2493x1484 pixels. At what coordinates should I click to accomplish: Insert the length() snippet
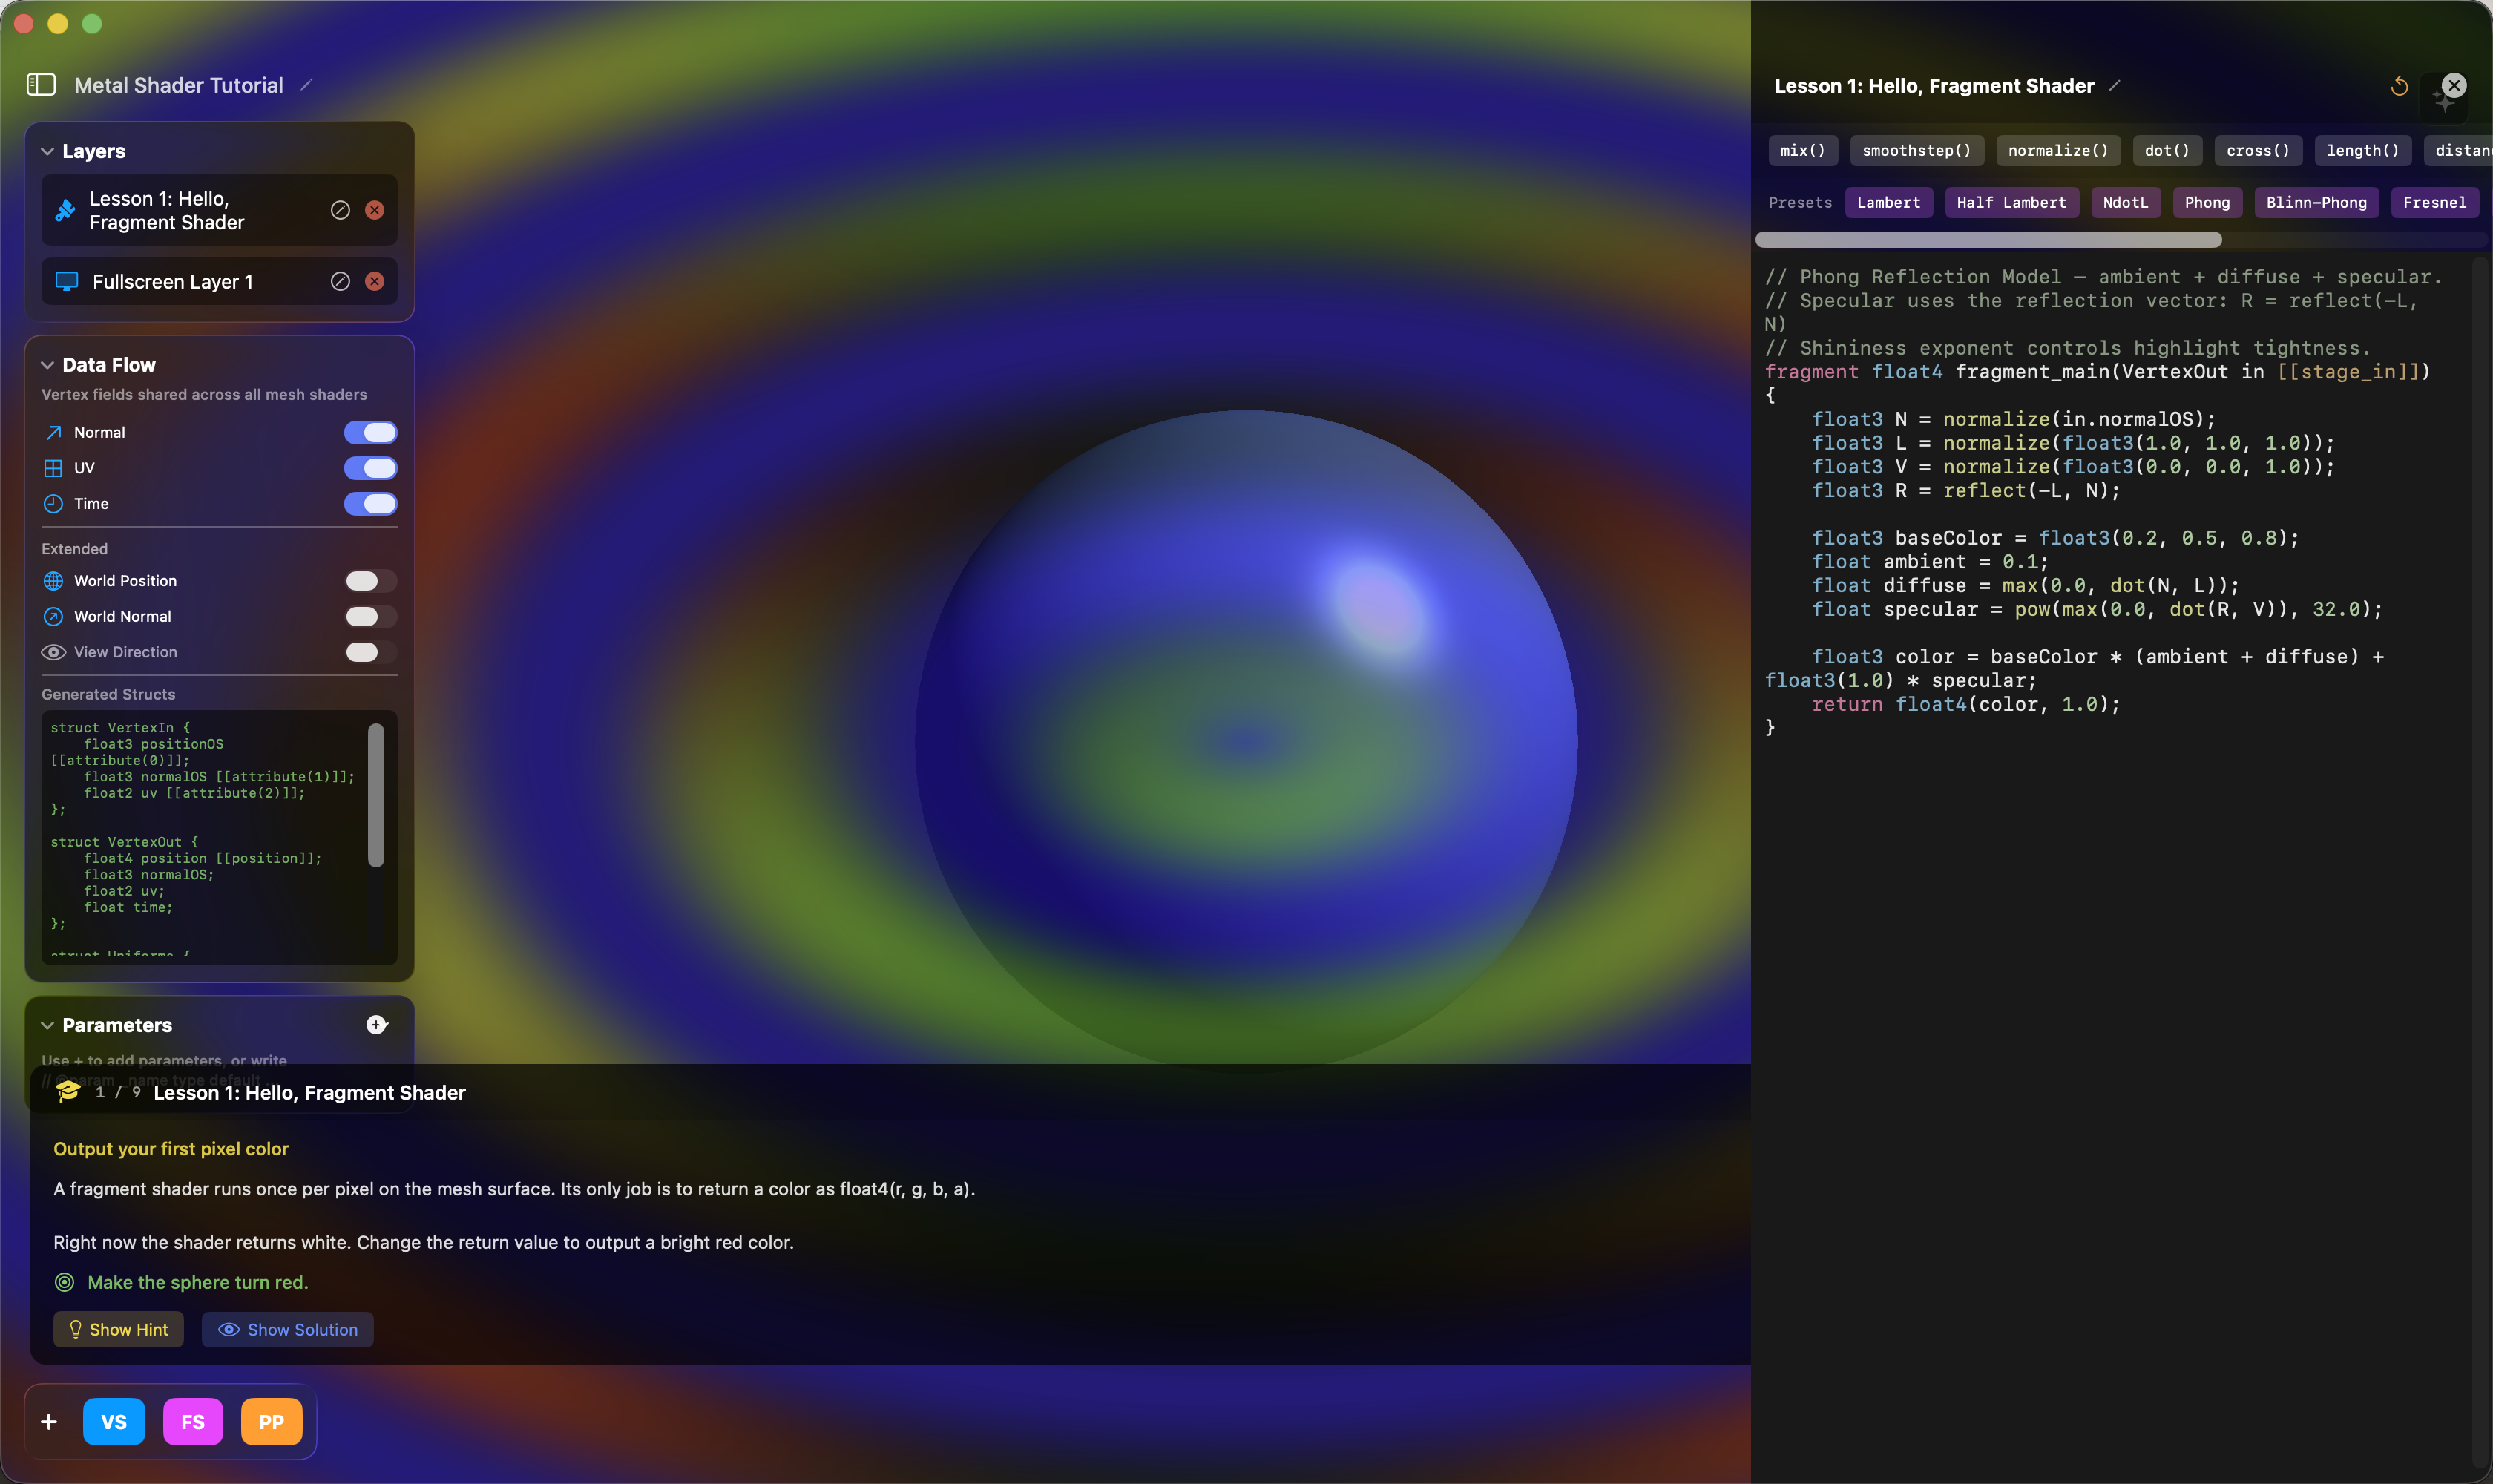pyautogui.click(x=2363, y=151)
